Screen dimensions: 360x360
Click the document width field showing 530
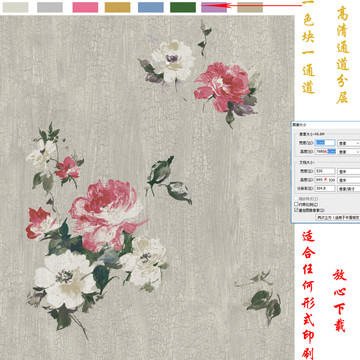tap(325, 171)
